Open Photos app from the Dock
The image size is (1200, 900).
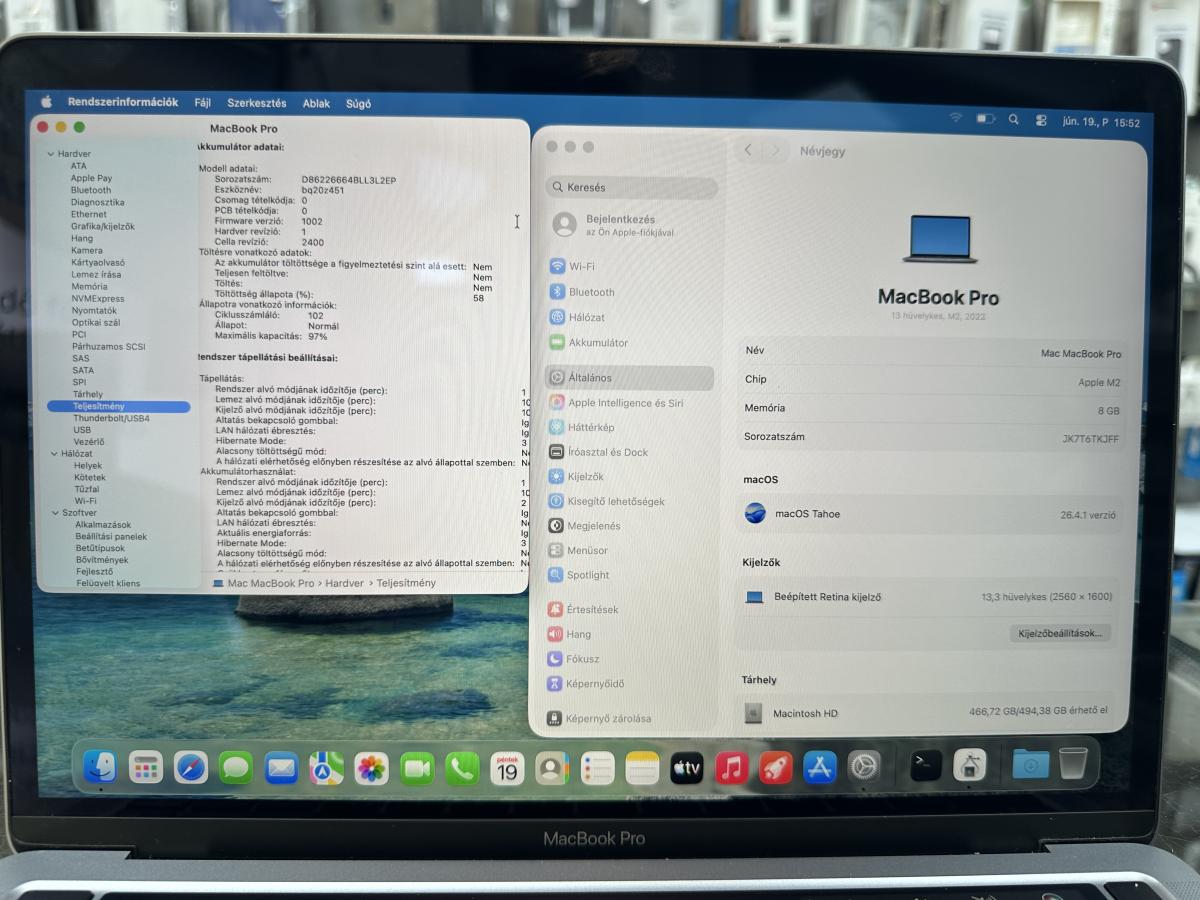(x=371, y=768)
